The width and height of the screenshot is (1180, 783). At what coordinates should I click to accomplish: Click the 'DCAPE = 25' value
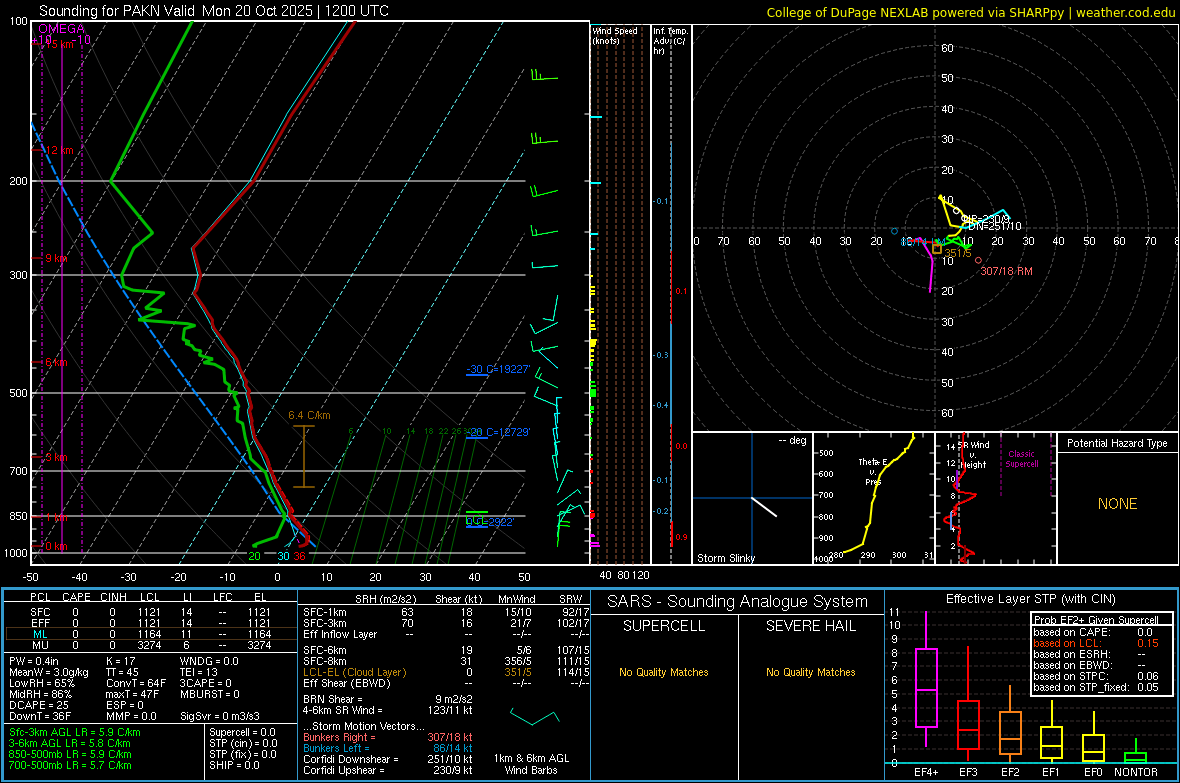coord(39,705)
